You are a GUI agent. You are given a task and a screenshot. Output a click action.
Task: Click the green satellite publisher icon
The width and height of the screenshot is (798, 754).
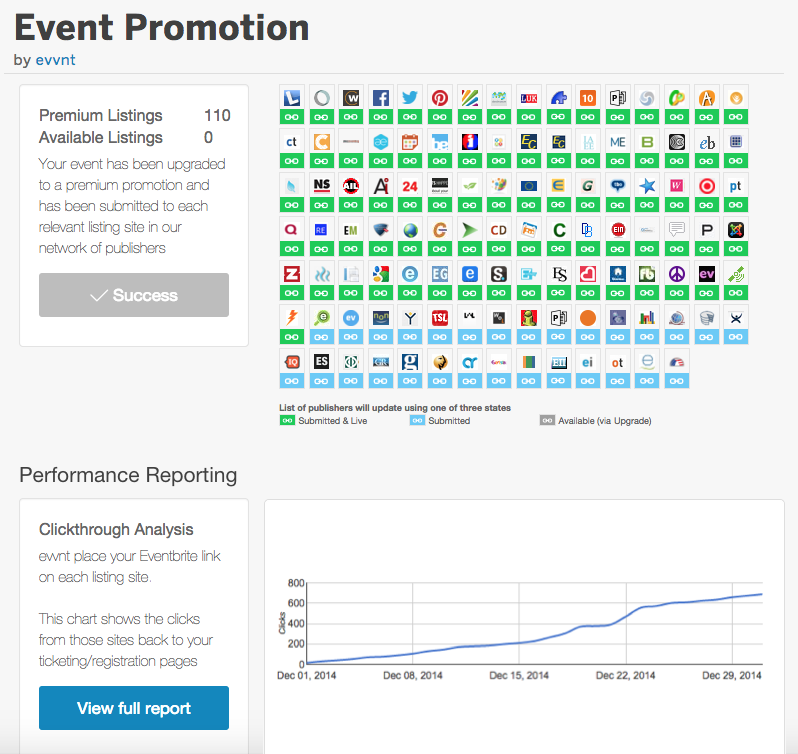[x=736, y=274]
